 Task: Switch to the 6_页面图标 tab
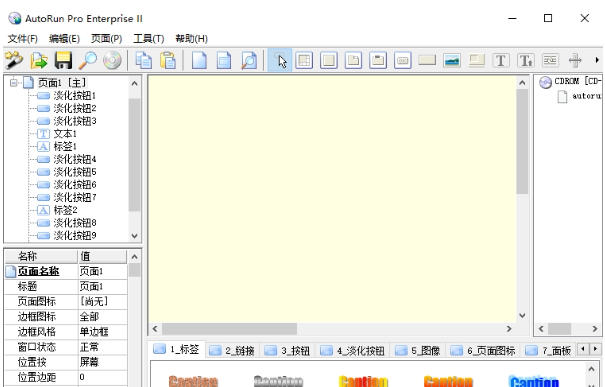tap(483, 351)
